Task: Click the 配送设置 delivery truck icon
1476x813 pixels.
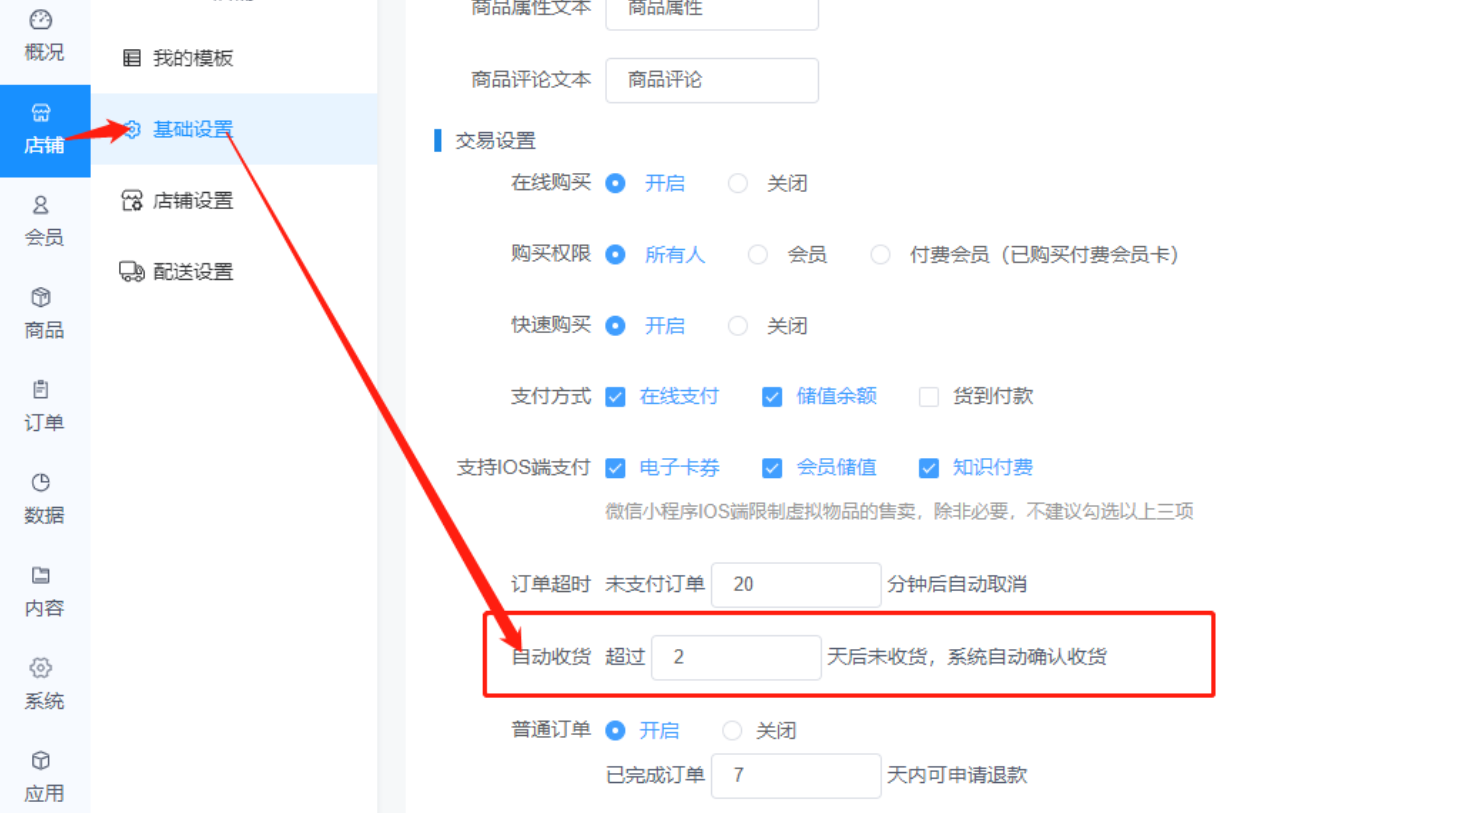Action: pos(132,271)
